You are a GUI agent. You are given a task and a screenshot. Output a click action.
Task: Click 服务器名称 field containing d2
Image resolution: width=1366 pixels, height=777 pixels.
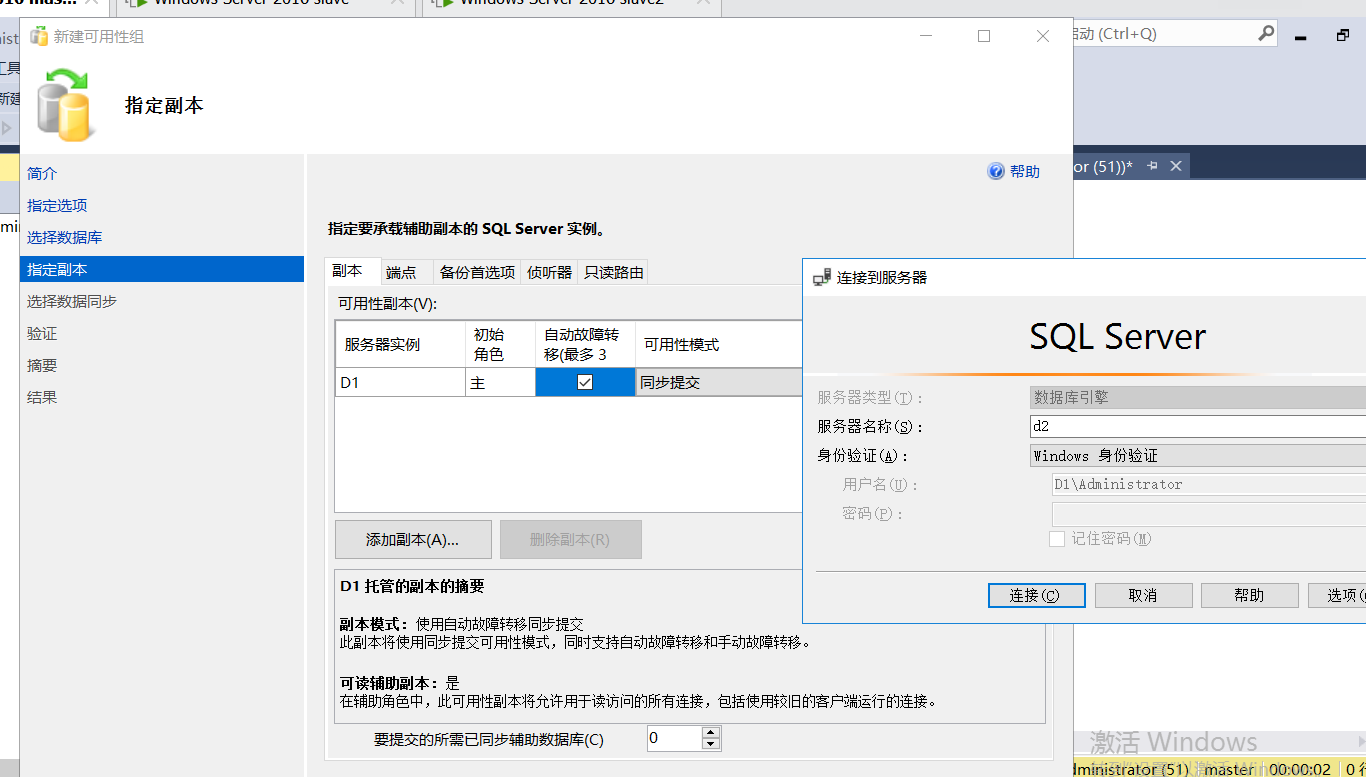point(1198,426)
